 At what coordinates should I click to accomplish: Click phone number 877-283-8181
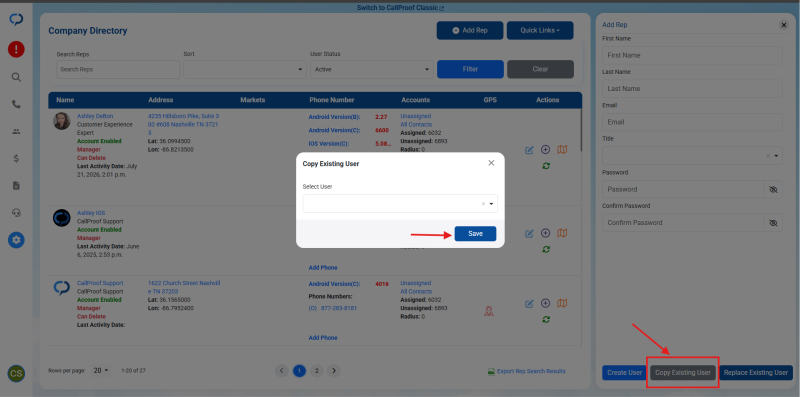point(339,308)
